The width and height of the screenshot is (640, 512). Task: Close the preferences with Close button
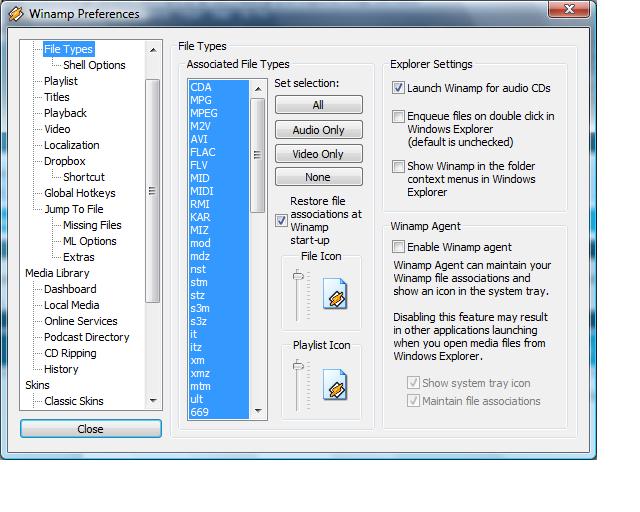(91, 429)
